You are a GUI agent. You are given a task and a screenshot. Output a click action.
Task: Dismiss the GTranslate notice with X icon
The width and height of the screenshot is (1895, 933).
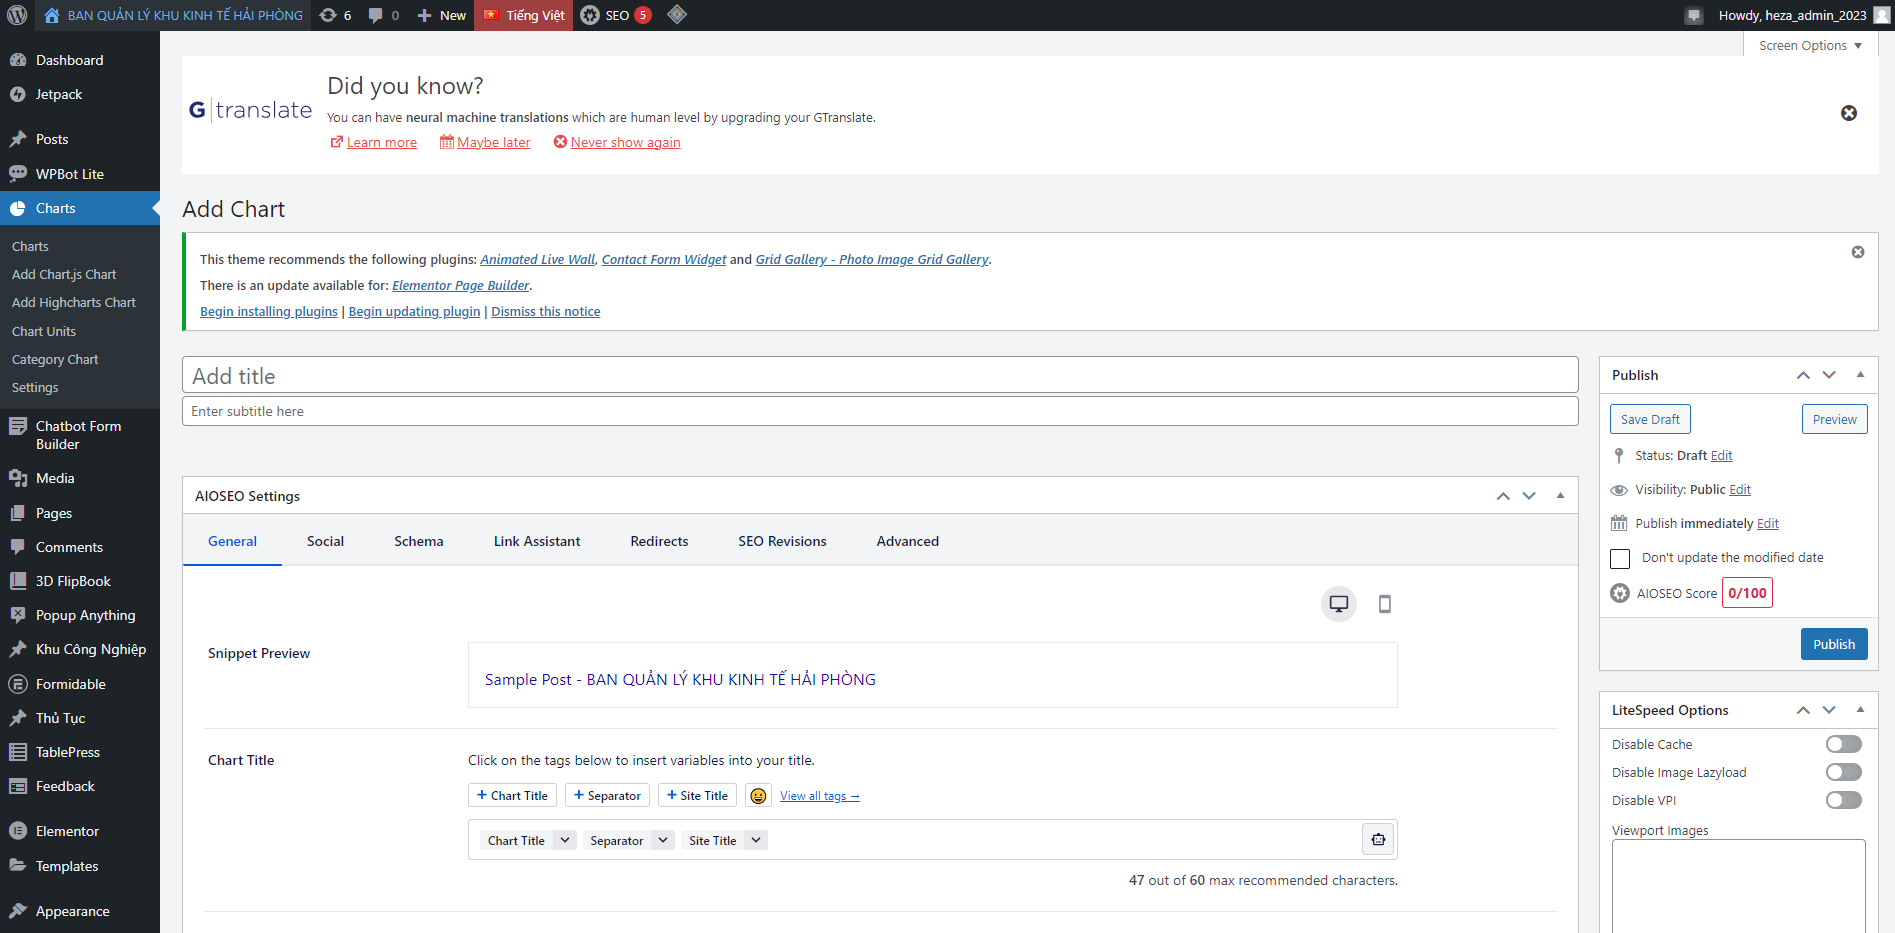point(1848,113)
